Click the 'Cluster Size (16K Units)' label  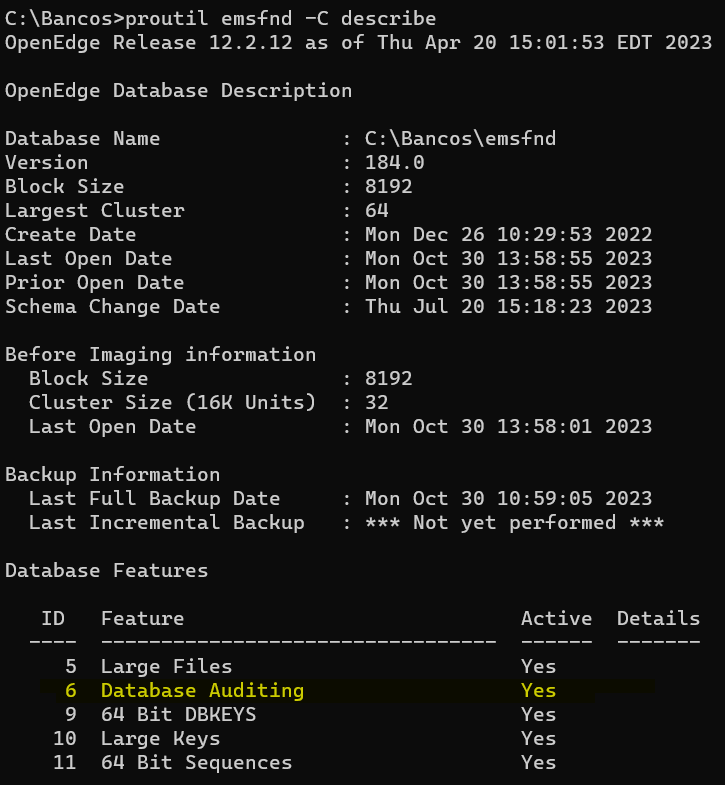(172, 403)
